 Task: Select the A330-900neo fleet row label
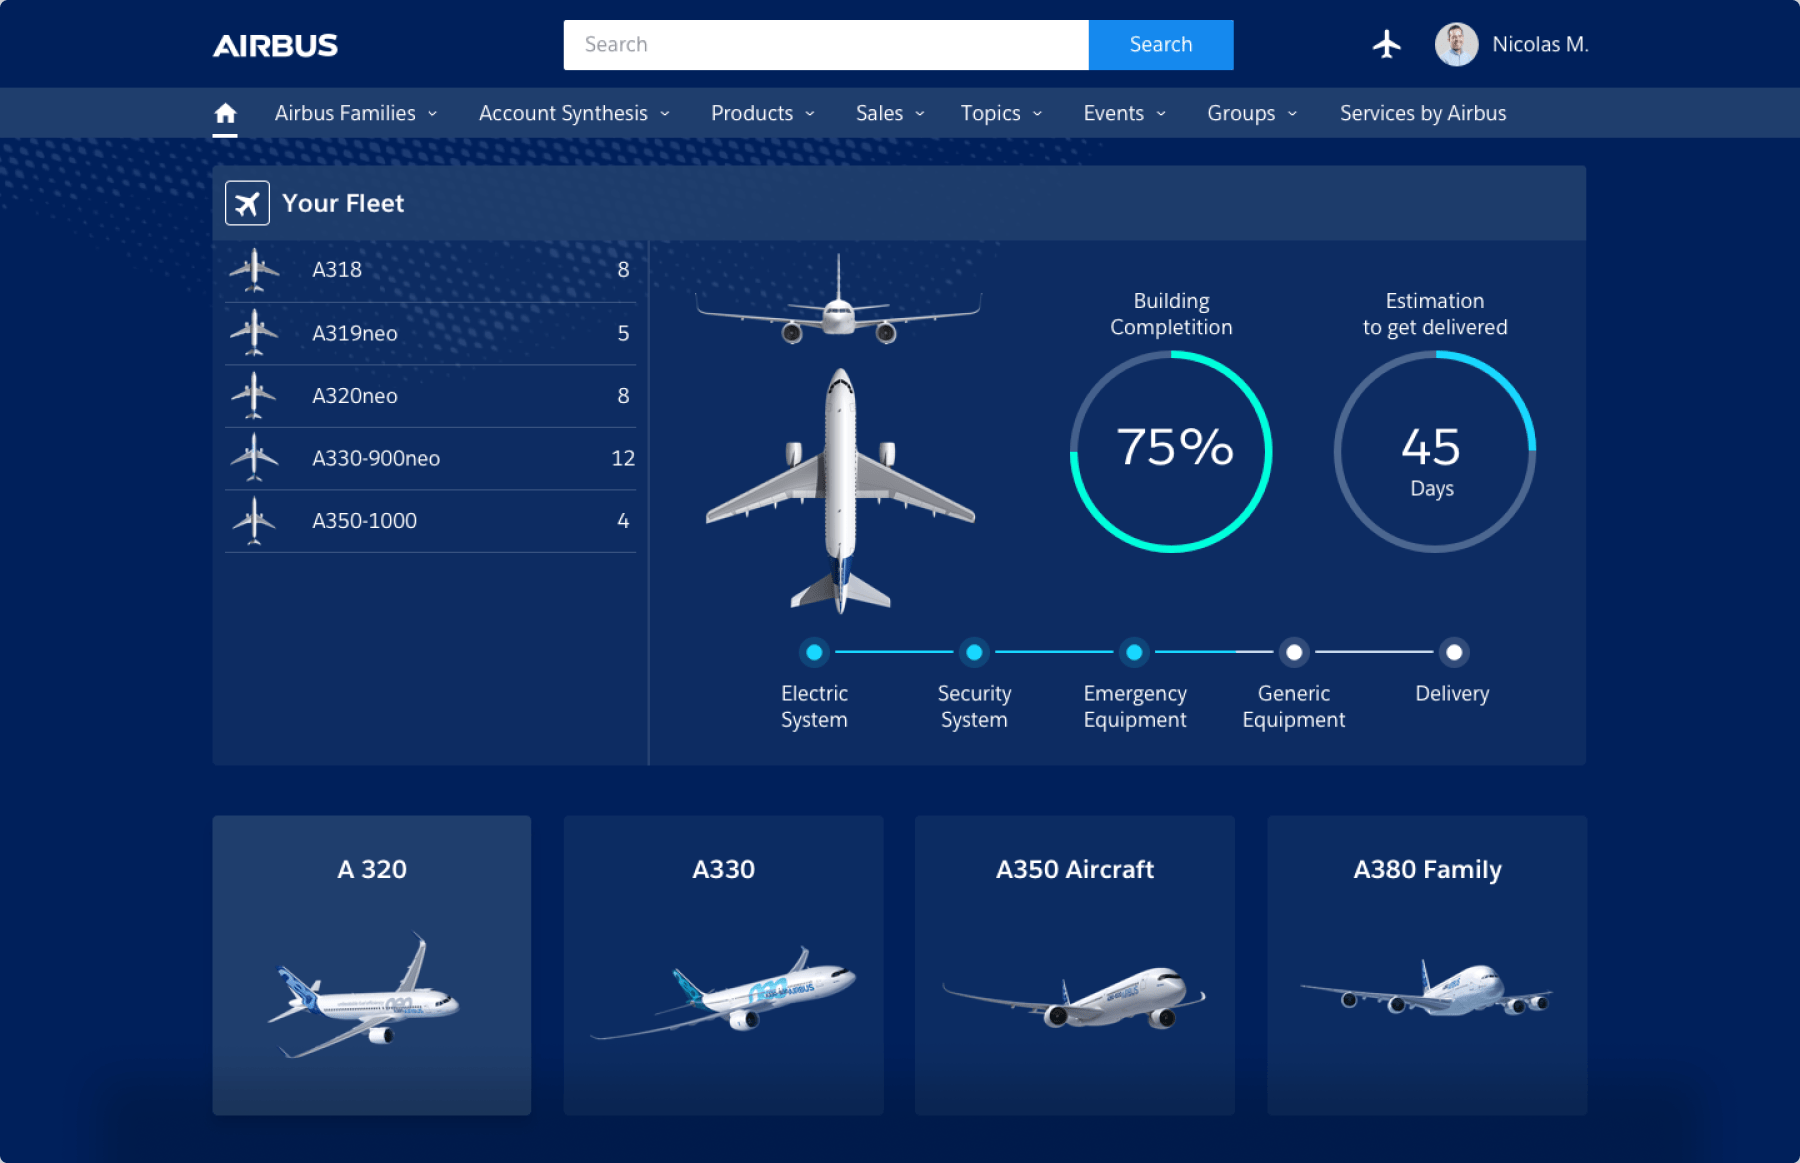[x=376, y=458]
